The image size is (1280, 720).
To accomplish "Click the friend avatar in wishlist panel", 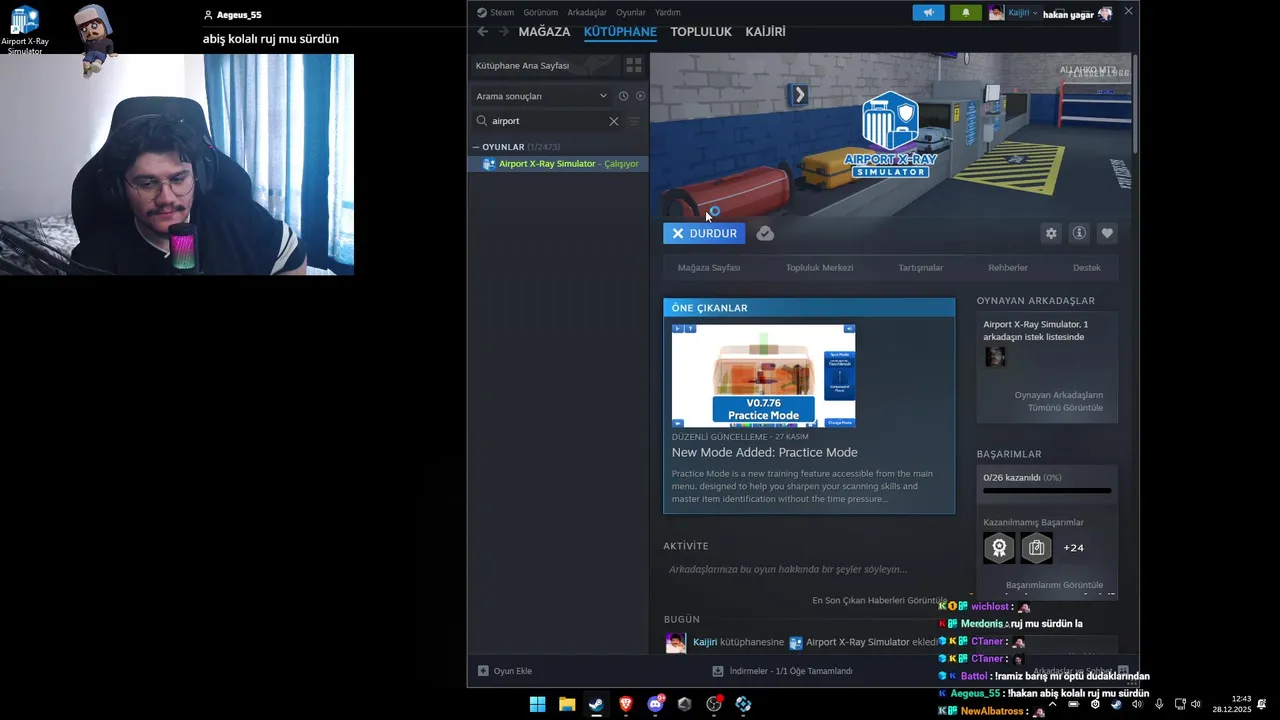I will (995, 357).
